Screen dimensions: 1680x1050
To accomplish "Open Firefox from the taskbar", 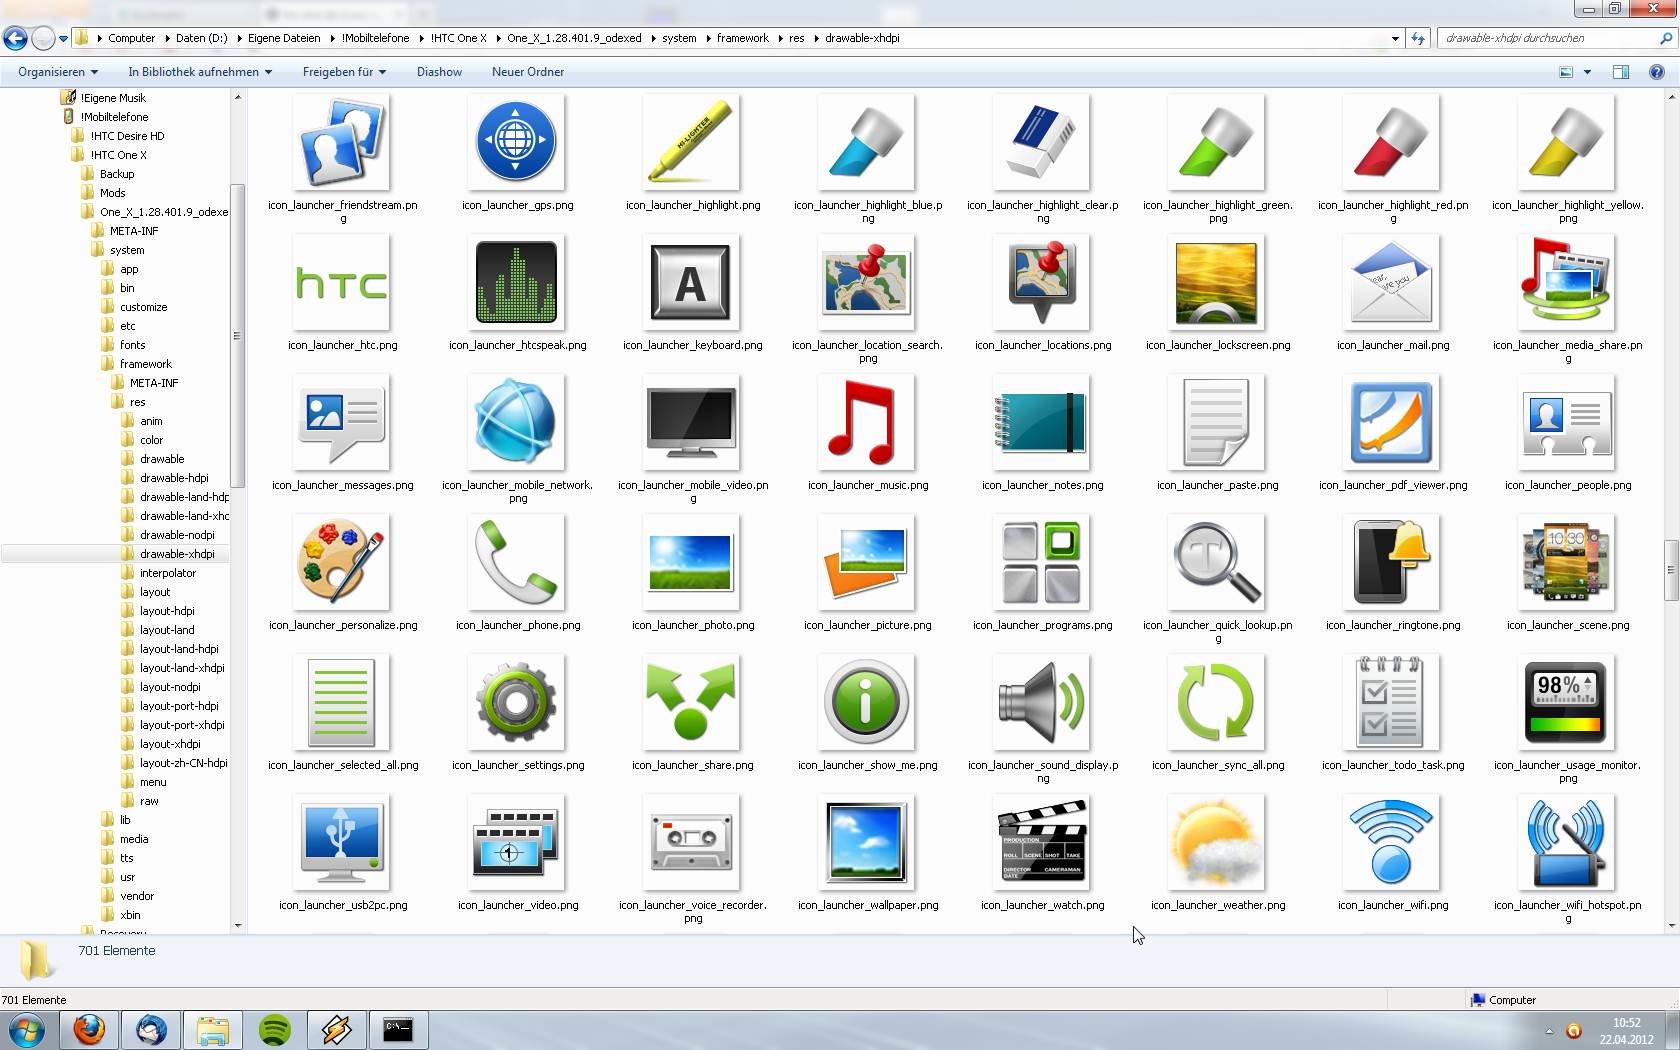I will [89, 1030].
